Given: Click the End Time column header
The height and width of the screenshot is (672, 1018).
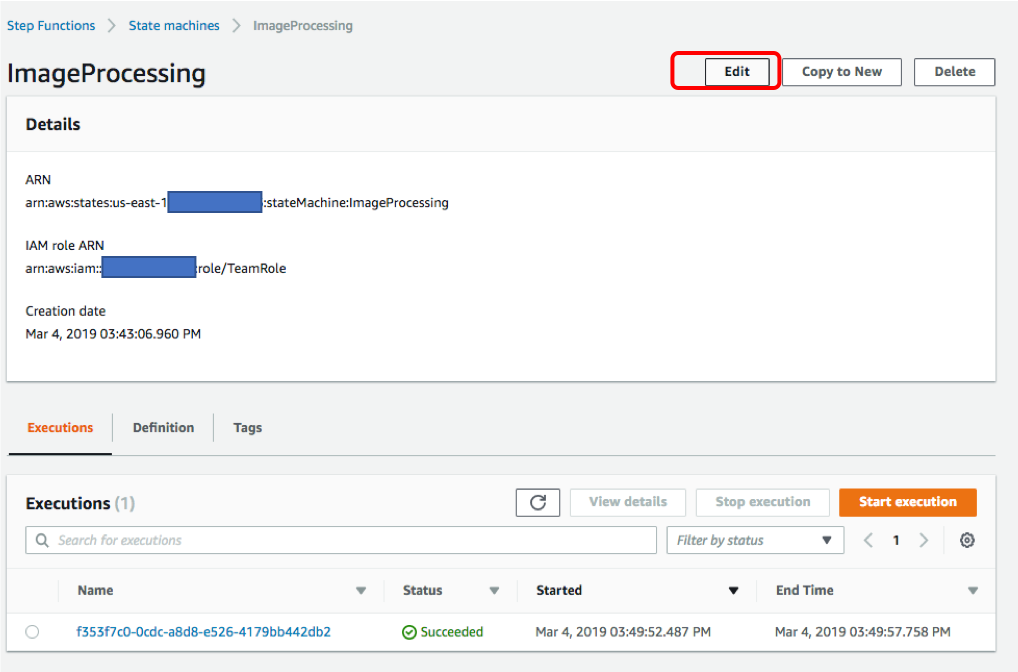Looking at the screenshot, I should click(x=804, y=591).
